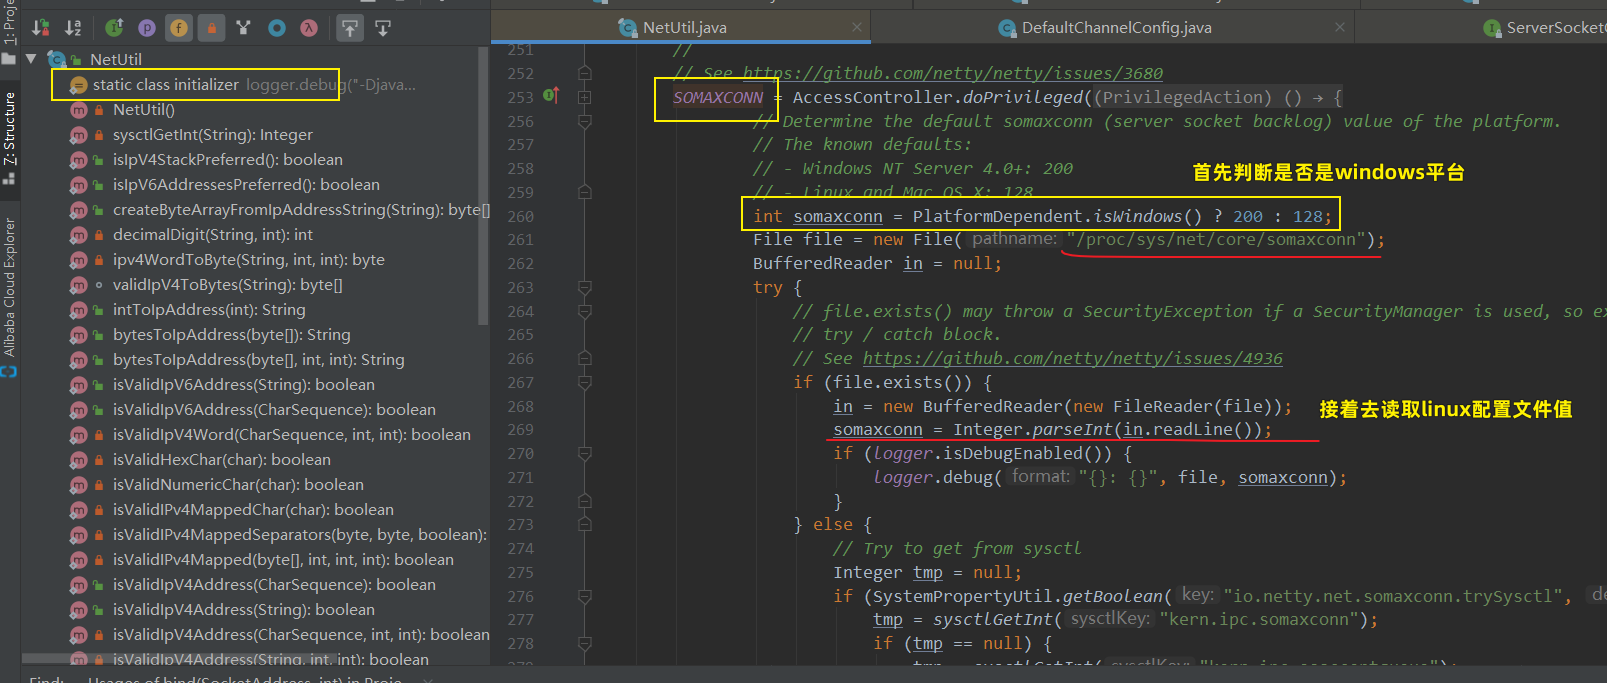The height and width of the screenshot is (683, 1607).
Task: Select isValidHexChar(char): boolean method
Action: pyautogui.click(x=221, y=460)
